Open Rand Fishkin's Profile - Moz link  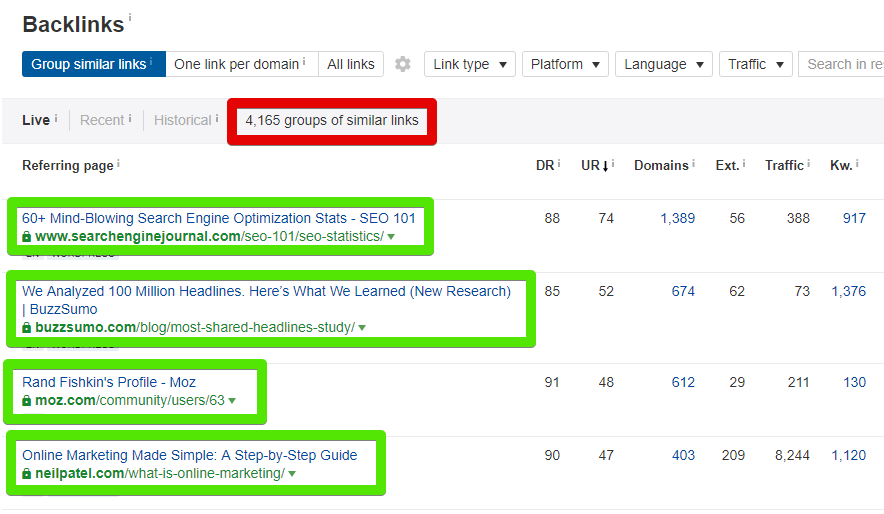point(109,382)
